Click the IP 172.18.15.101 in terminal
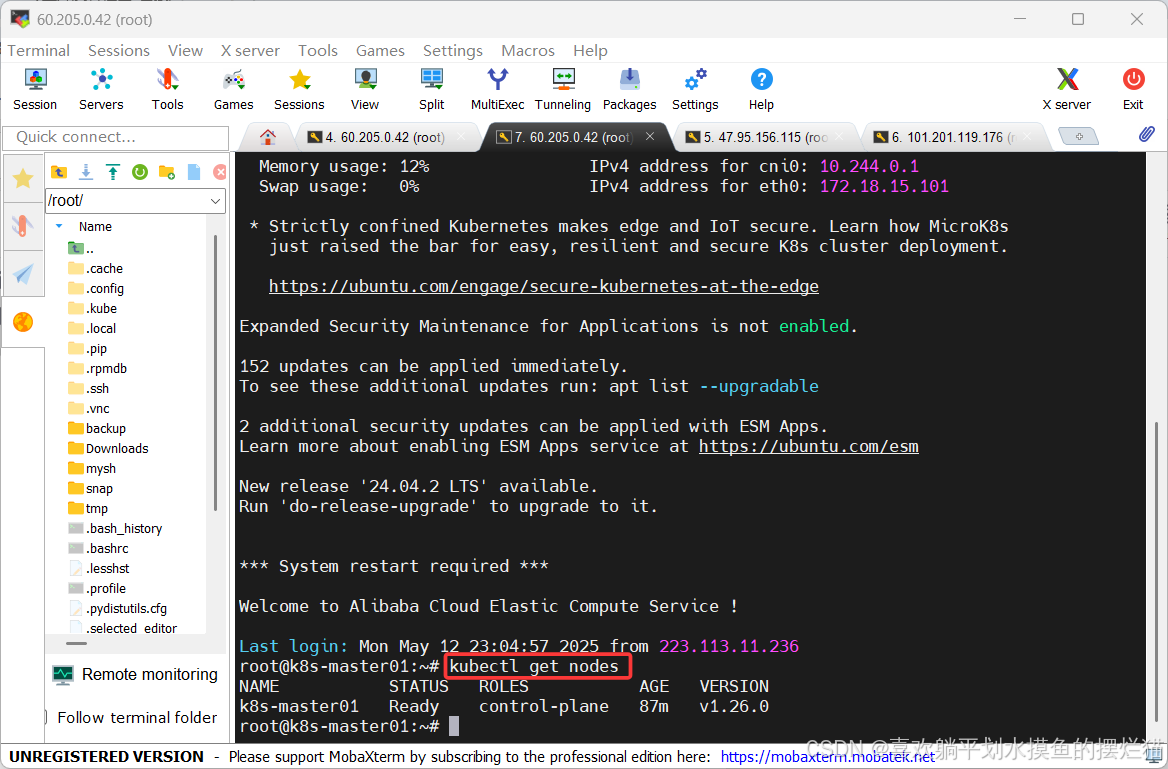This screenshot has height=769, width=1168. 884,186
